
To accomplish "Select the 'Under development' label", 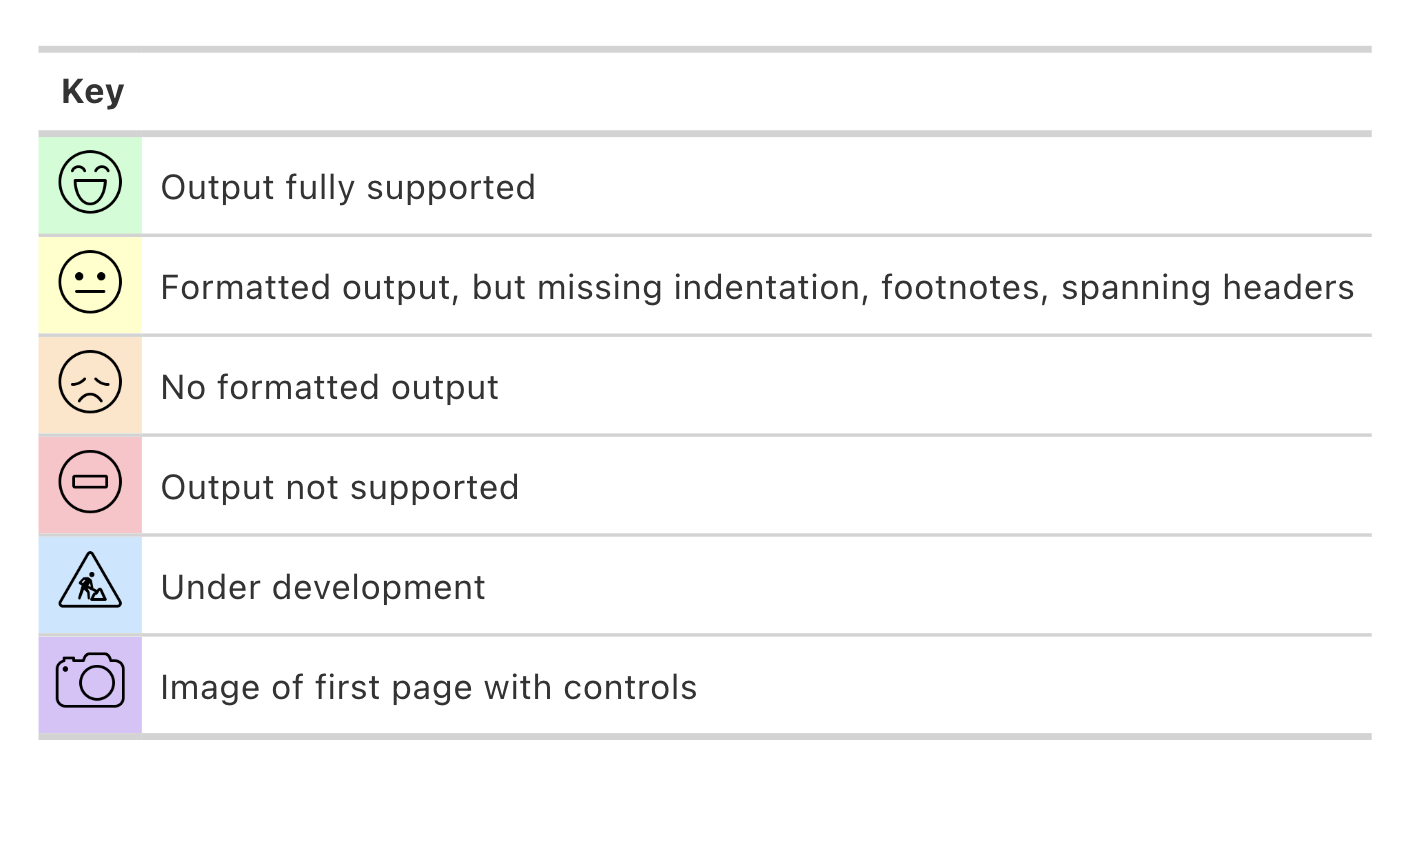I will click(x=323, y=588).
